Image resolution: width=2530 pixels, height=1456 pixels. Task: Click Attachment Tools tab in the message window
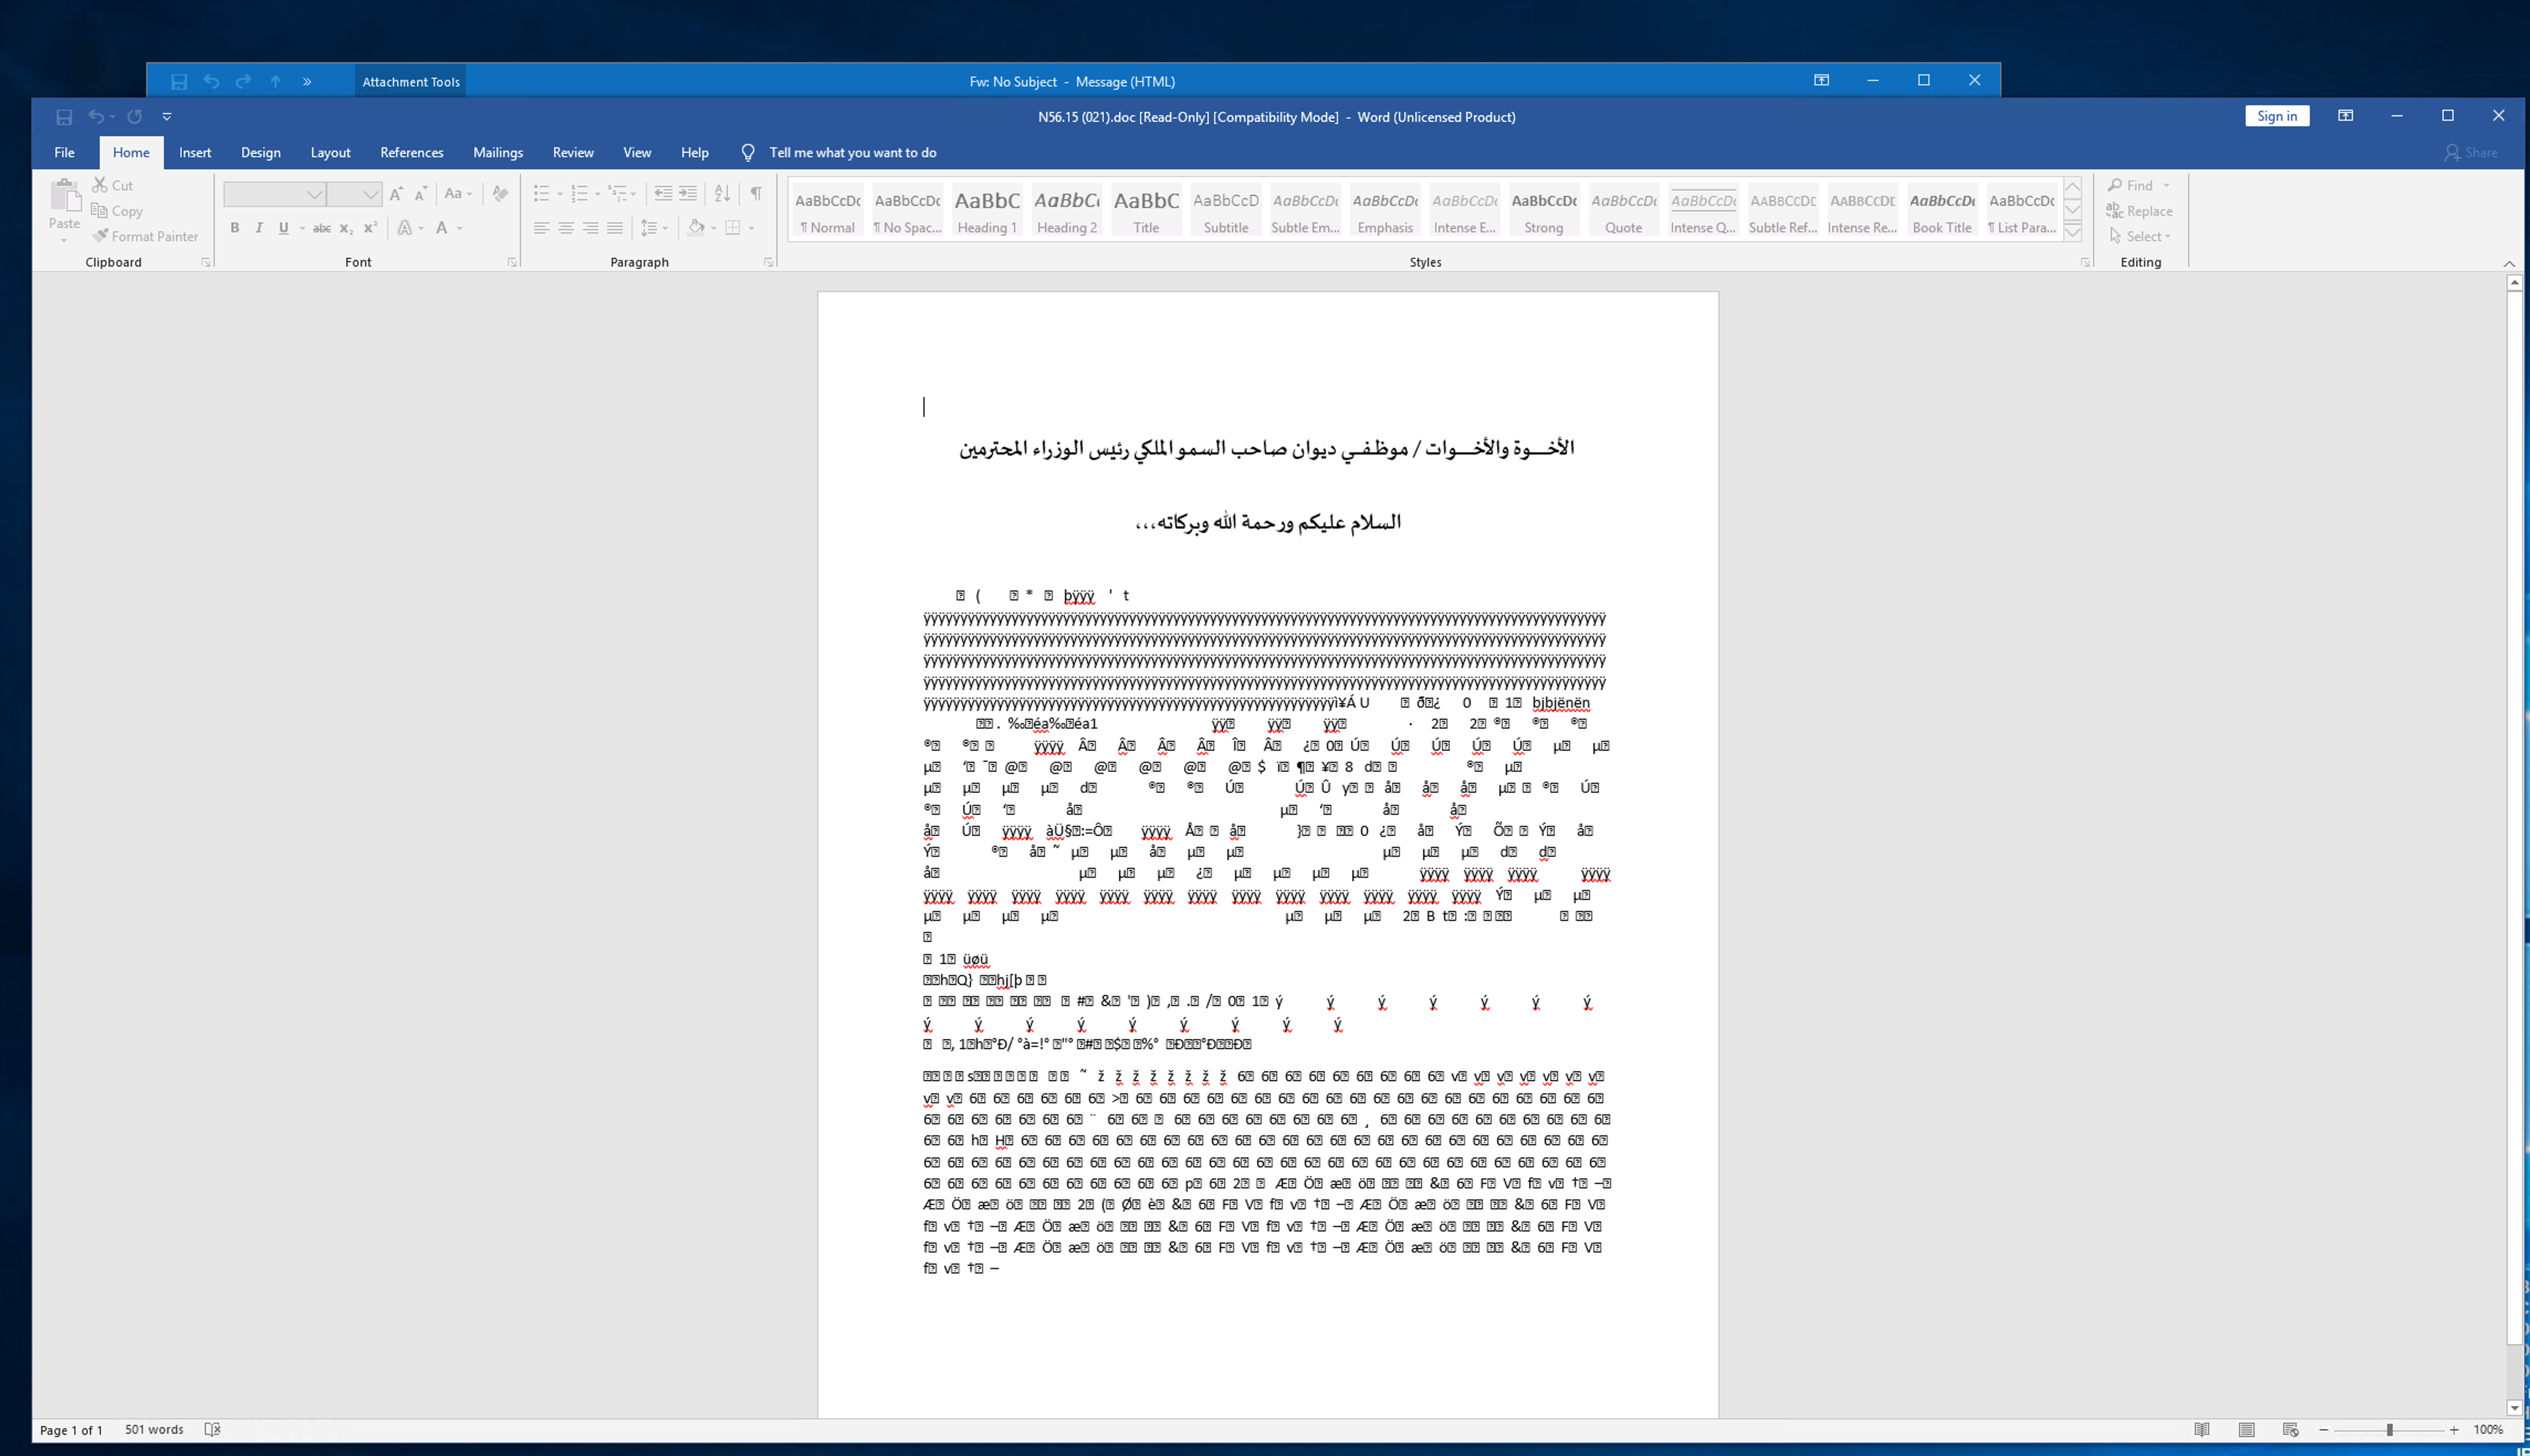pos(411,82)
